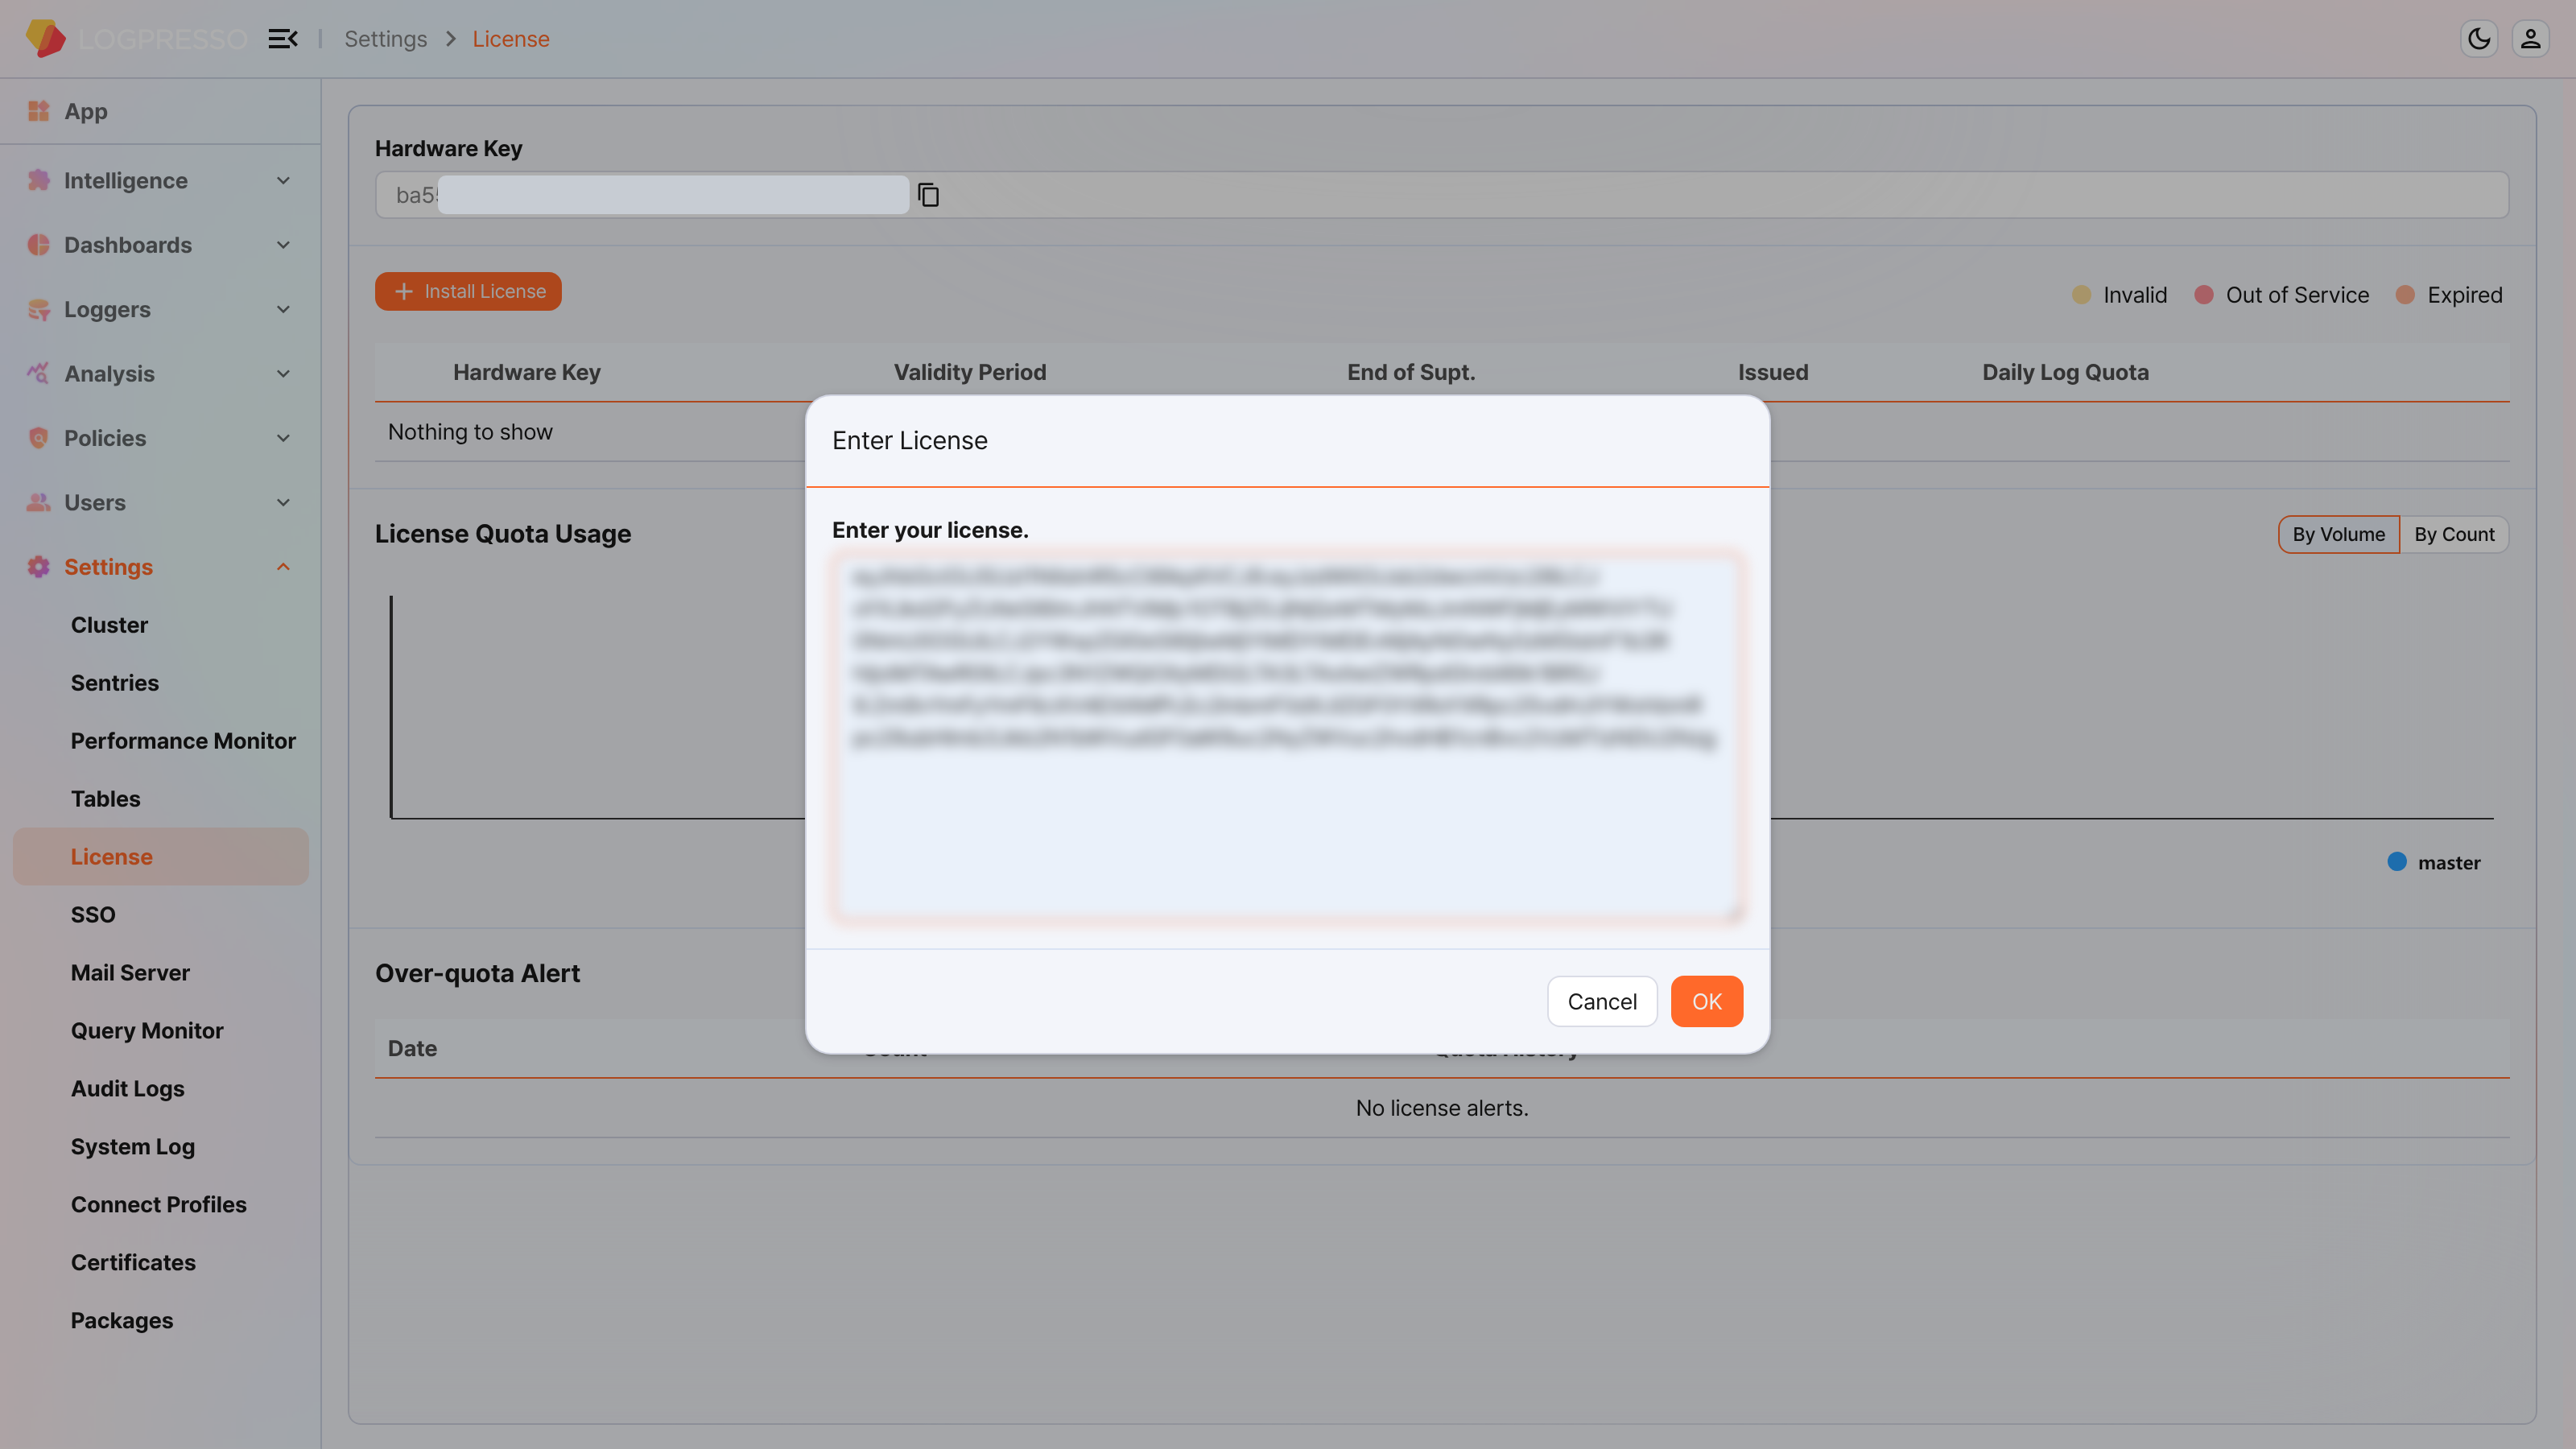Switch to dark mode via moon icon
The image size is (2576, 1449).
(x=2479, y=39)
